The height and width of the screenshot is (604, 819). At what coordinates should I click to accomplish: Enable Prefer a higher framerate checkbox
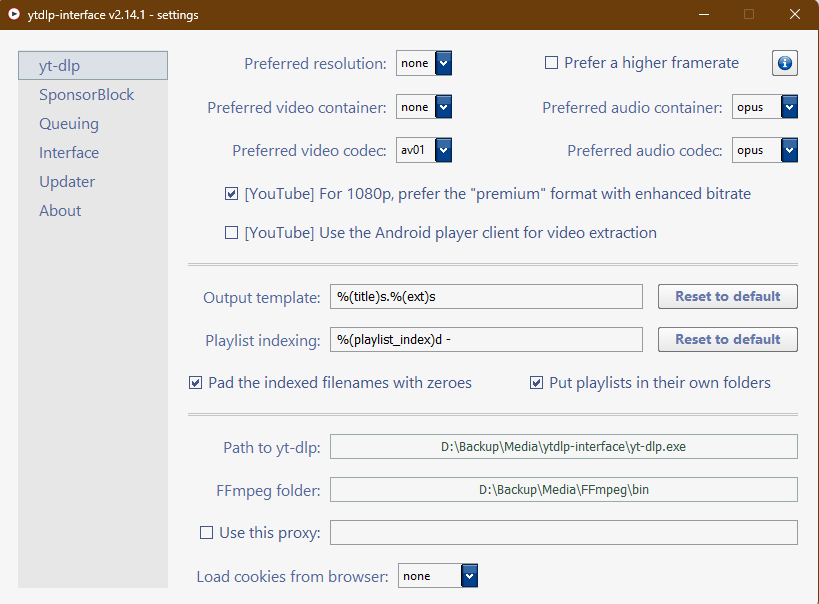pyautogui.click(x=551, y=63)
